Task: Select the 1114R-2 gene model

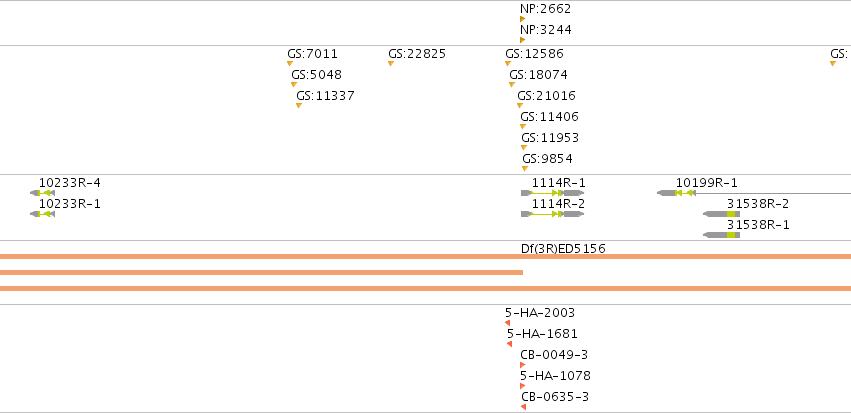Action: tap(552, 214)
